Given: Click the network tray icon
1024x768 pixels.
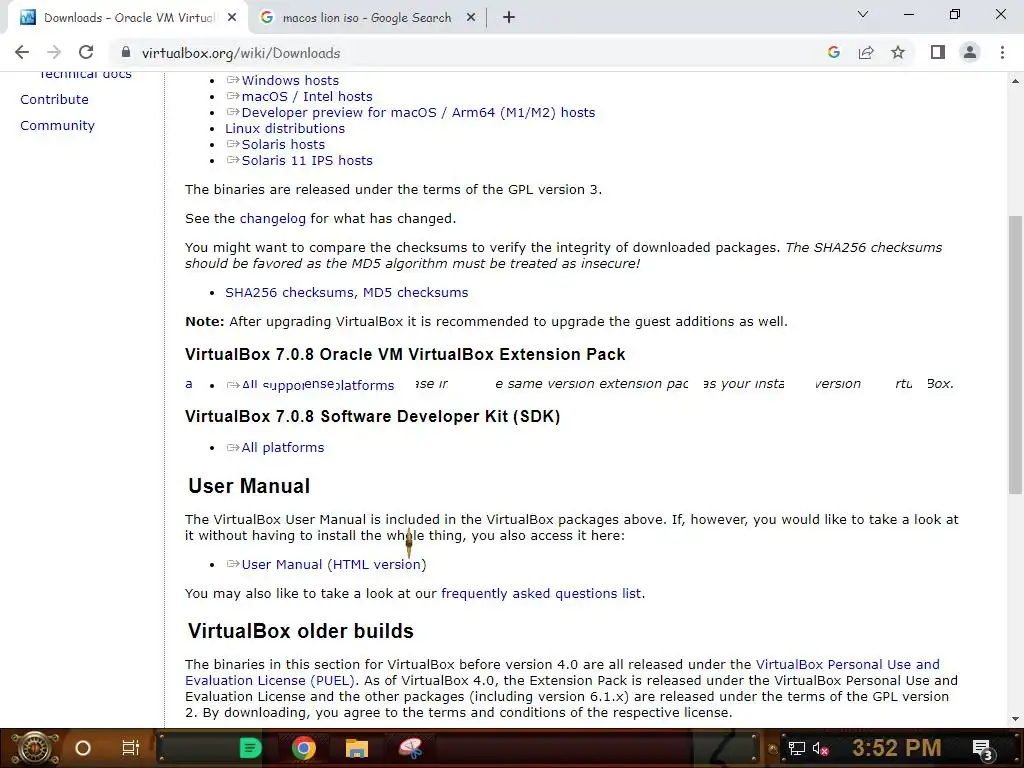Looking at the screenshot, I should (797, 748).
